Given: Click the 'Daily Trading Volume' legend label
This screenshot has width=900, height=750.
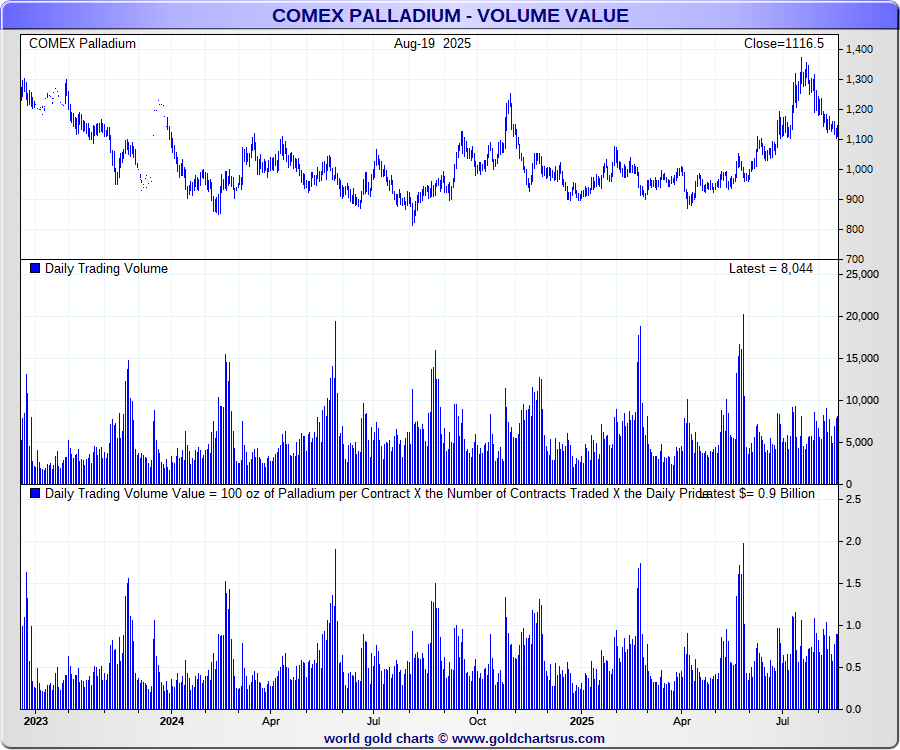Looking at the screenshot, I should click(x=106, y=269).
